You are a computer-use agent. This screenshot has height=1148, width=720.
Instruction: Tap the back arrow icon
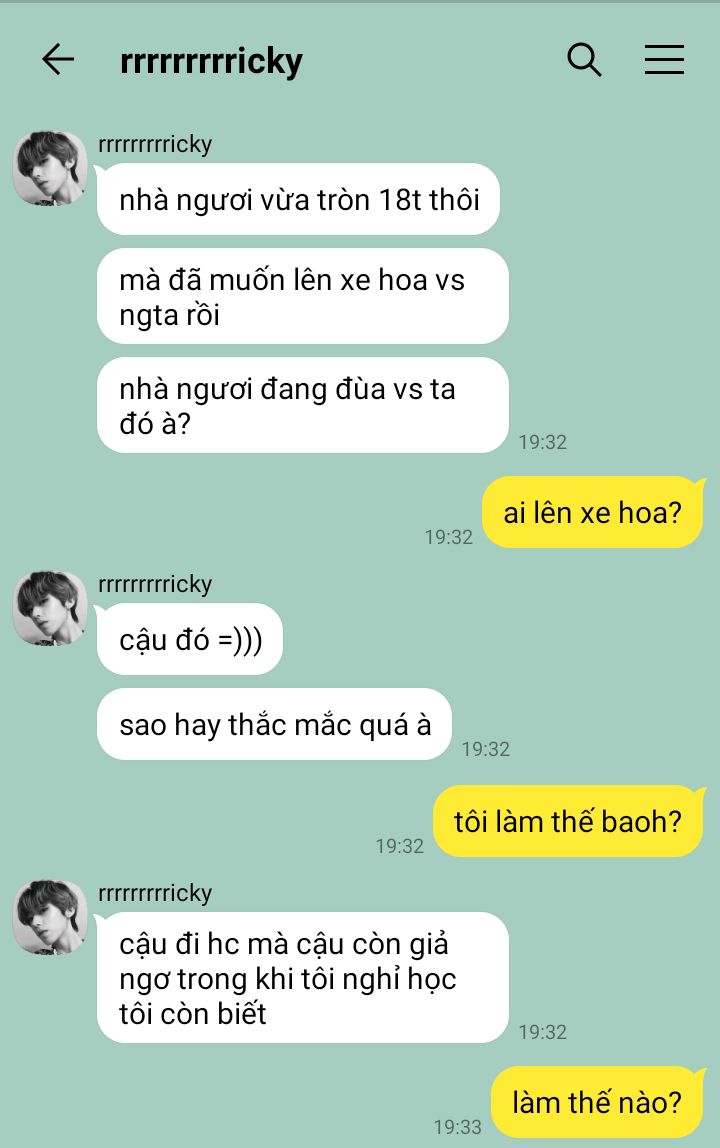pyautogui.click(x=58, y=59)
